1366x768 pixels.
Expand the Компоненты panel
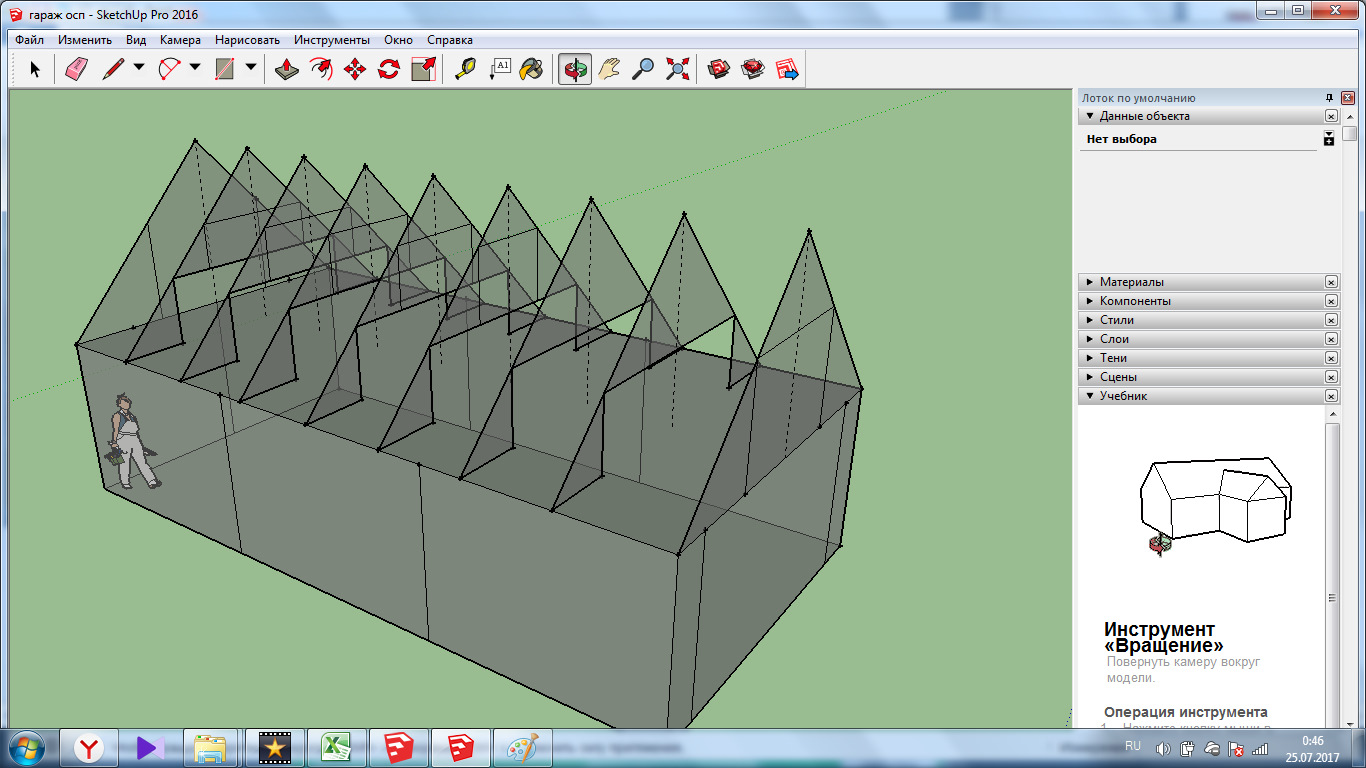tap(1090, 301)
